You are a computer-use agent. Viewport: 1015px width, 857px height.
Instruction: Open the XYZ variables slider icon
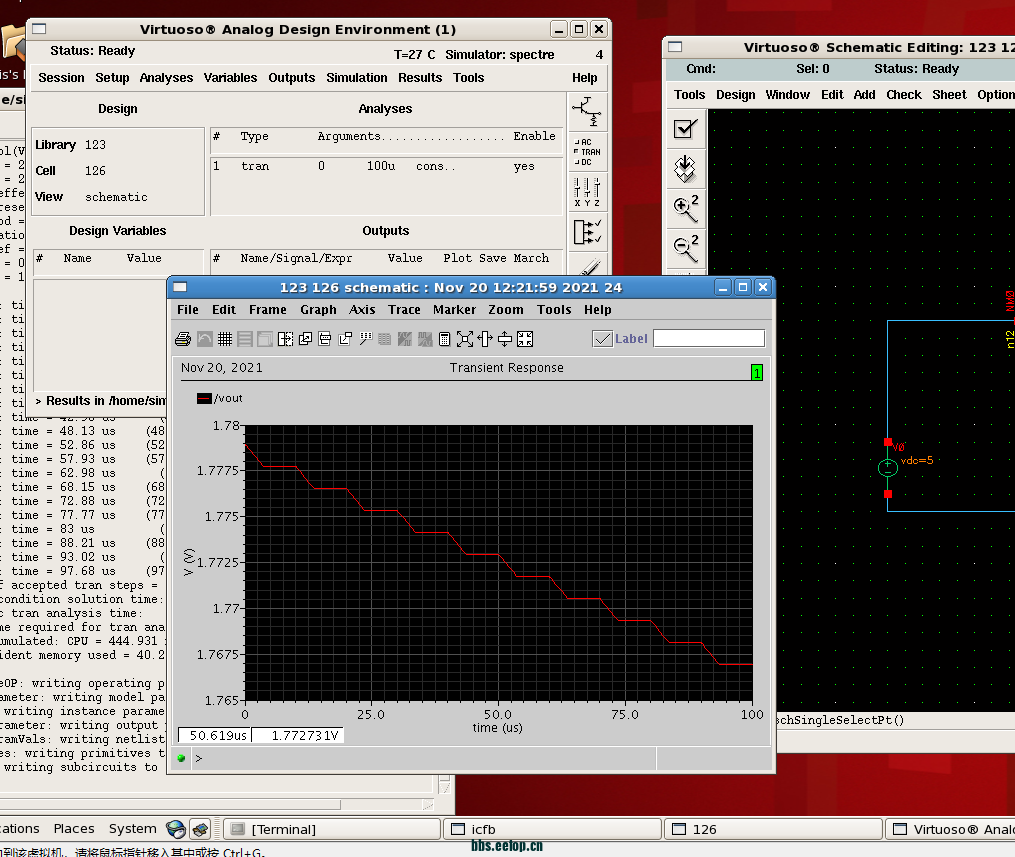588,192
